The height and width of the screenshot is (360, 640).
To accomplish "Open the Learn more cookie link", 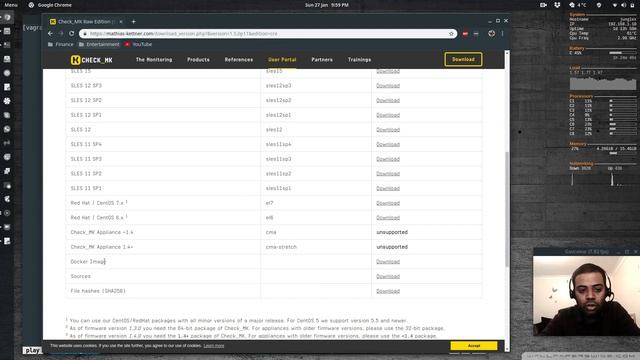I will [214, 346].
